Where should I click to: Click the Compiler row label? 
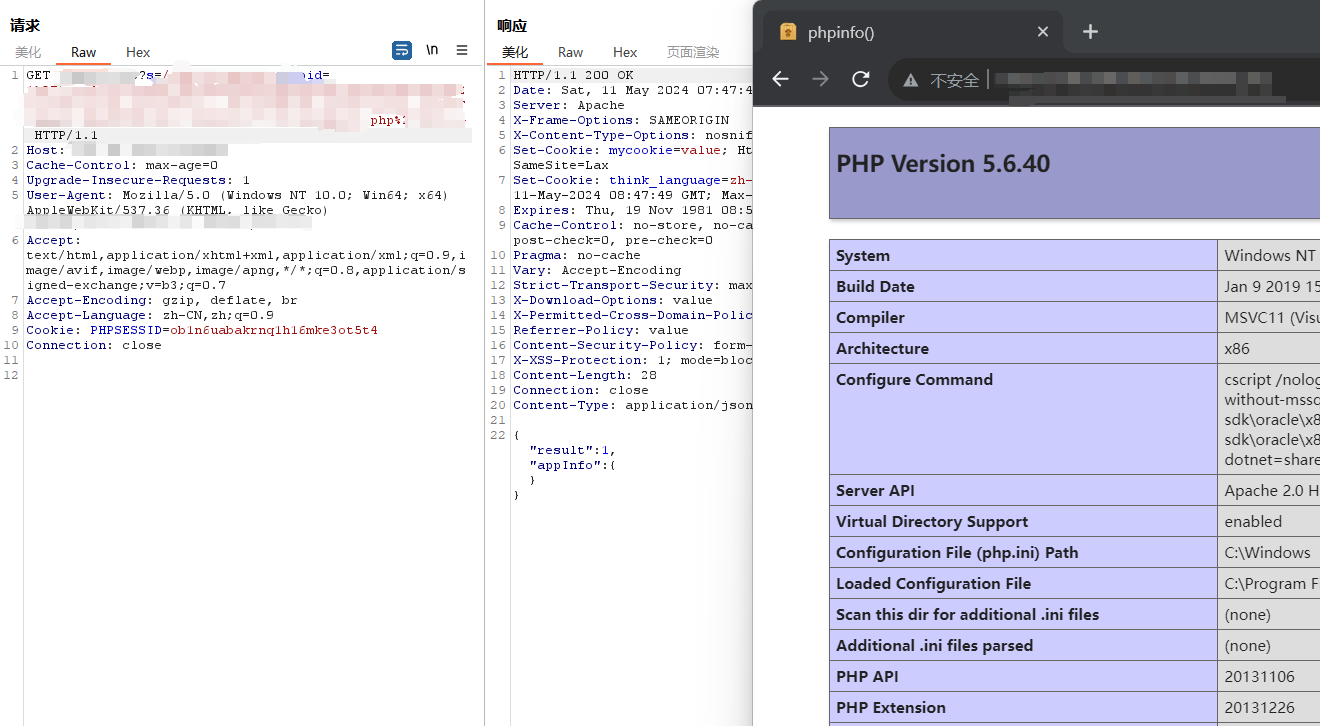click(870, 318)
